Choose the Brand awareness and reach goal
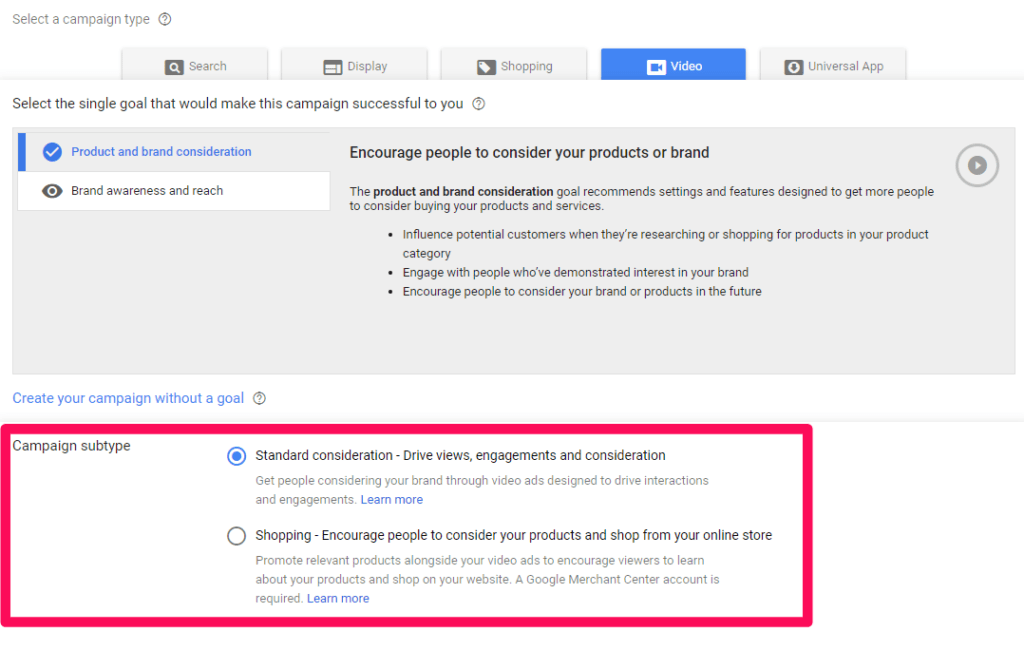The width and height of the screenshot is (1024, 651). [147, 191]
